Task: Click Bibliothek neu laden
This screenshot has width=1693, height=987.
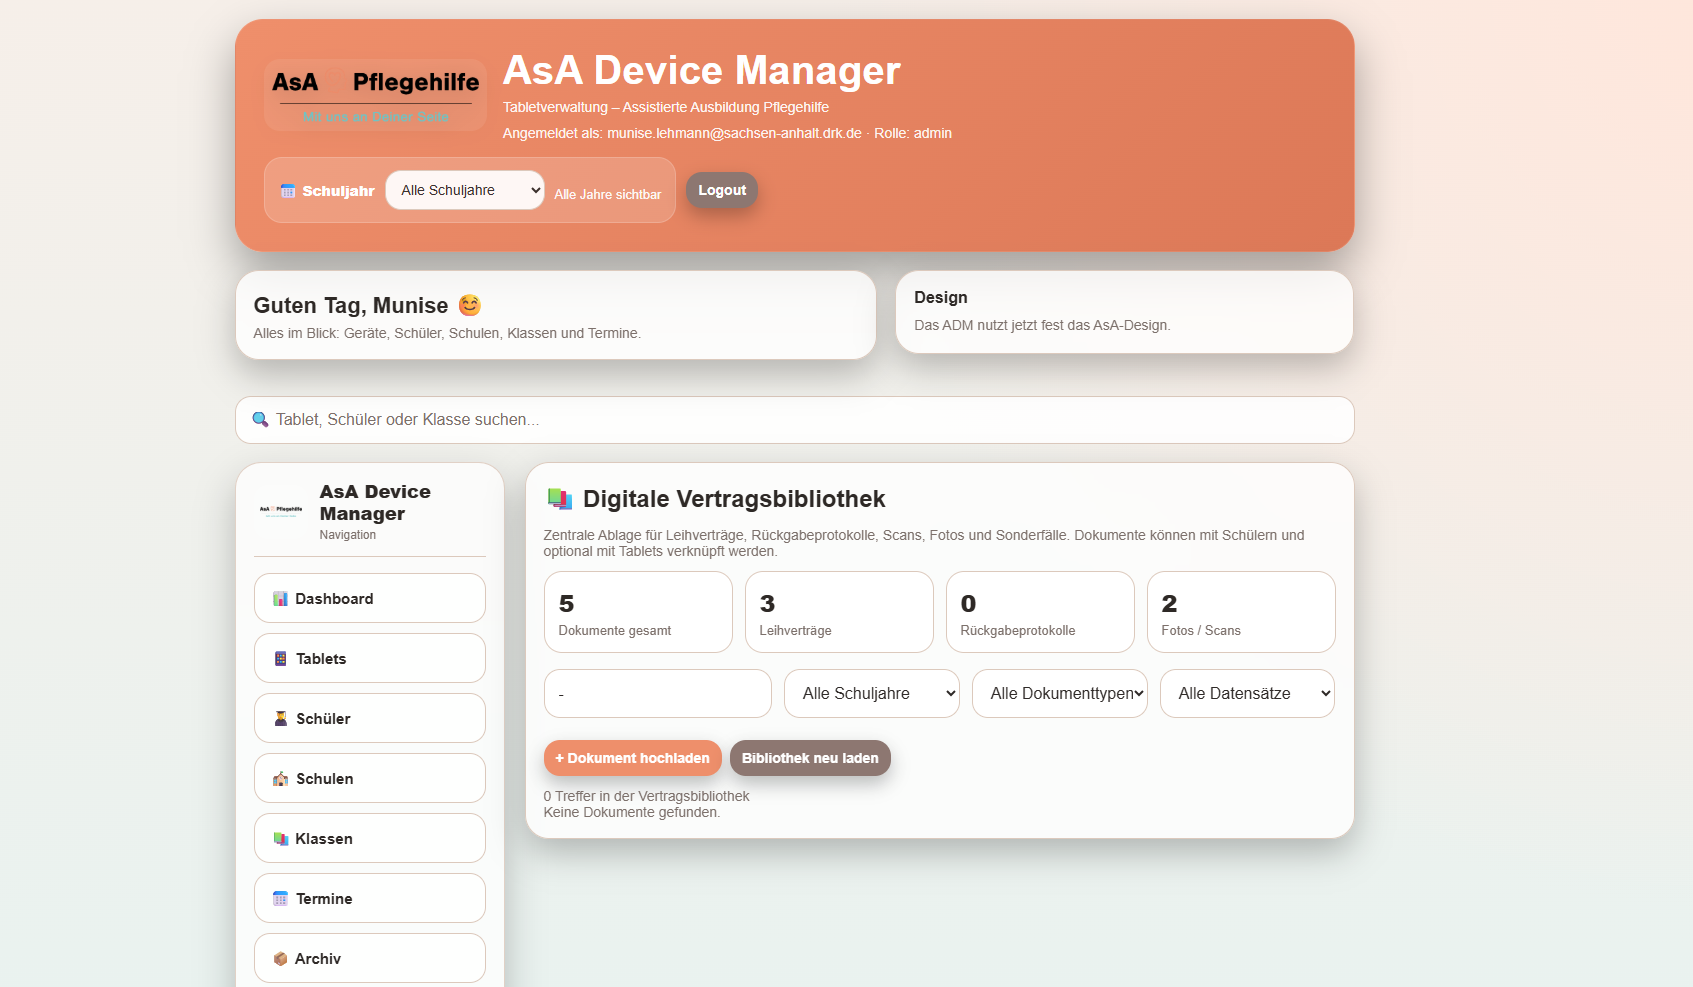Action: pos(810,758)
